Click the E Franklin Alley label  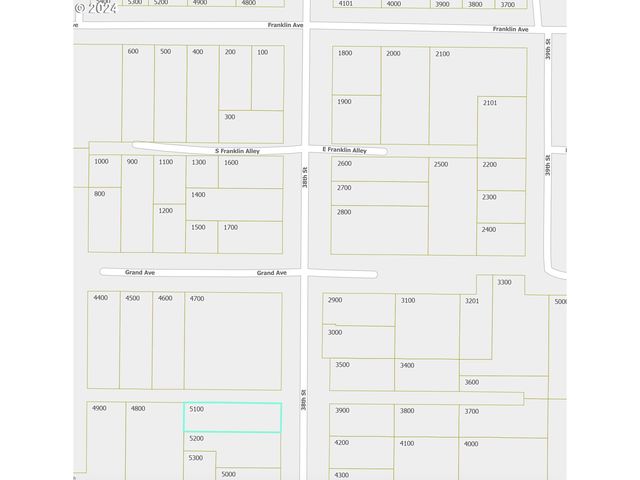click(344, 151)
